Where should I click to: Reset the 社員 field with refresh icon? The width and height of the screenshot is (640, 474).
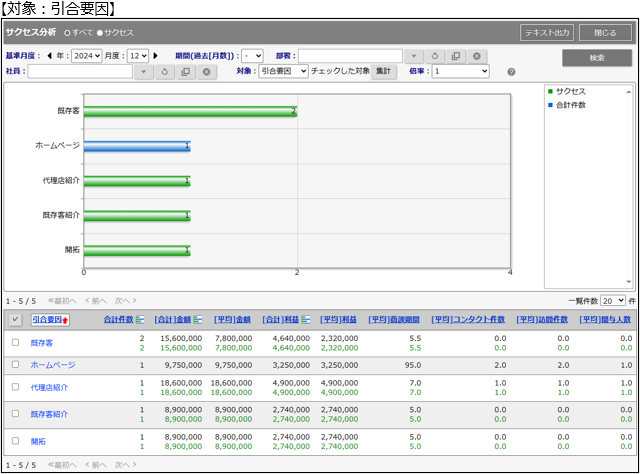(164, 72)
